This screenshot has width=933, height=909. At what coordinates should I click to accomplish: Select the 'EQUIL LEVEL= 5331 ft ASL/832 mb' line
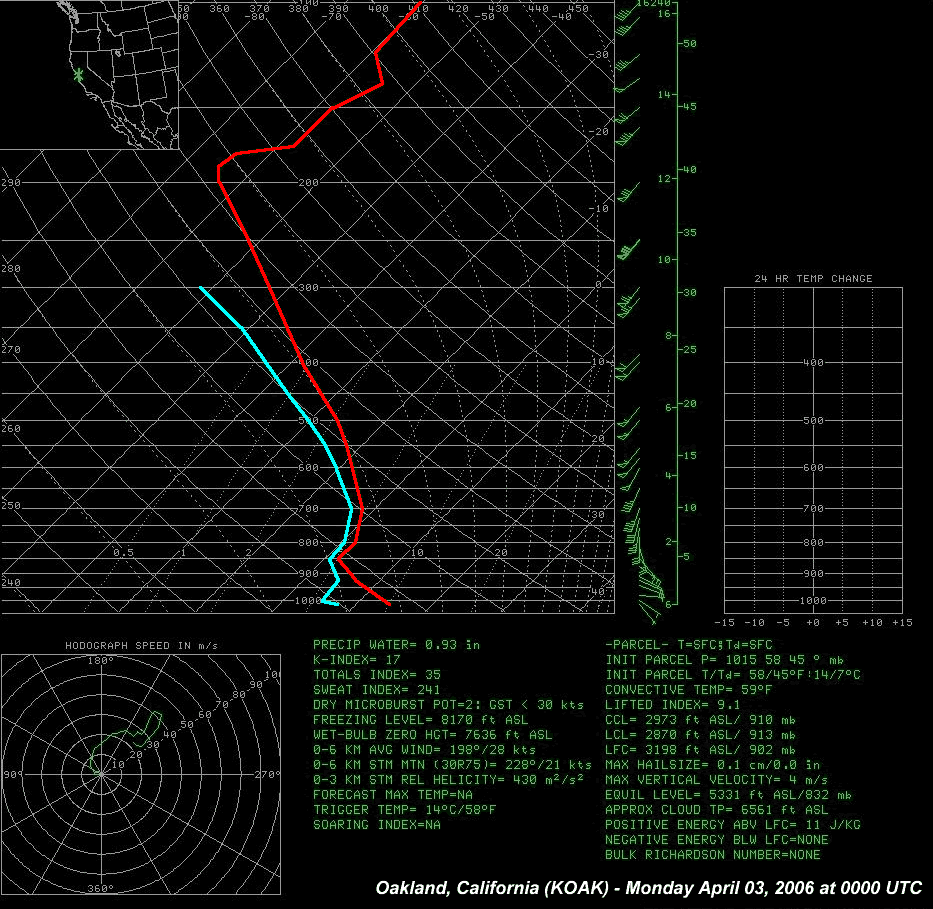[x=728, y=795]
